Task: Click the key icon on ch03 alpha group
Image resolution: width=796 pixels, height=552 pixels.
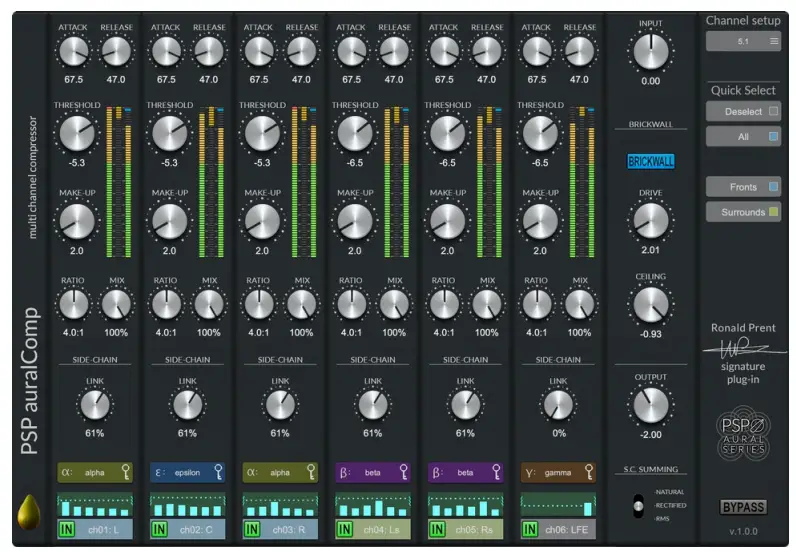Action: click(311, 472)
